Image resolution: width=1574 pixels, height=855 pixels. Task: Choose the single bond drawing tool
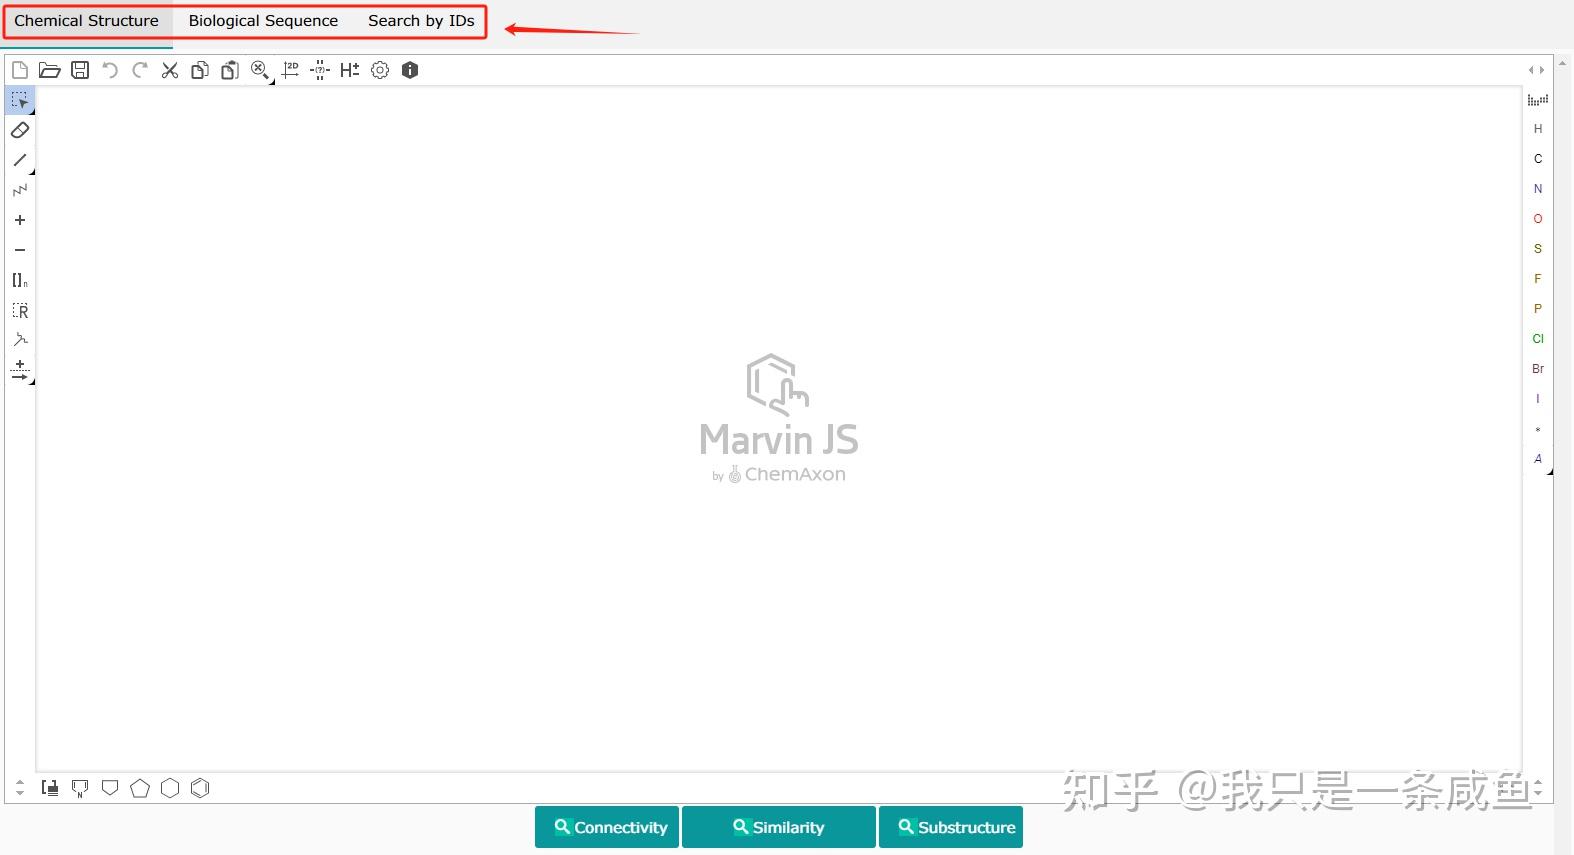pos(20,160)
